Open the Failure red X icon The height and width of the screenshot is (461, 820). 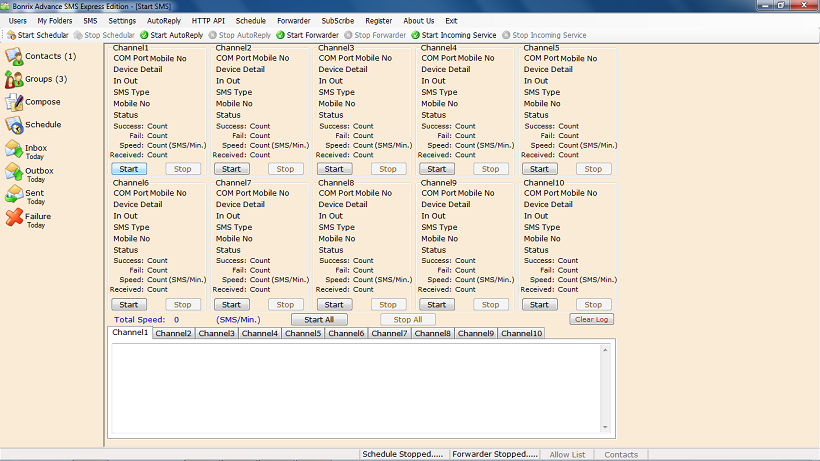coord(14,218)
